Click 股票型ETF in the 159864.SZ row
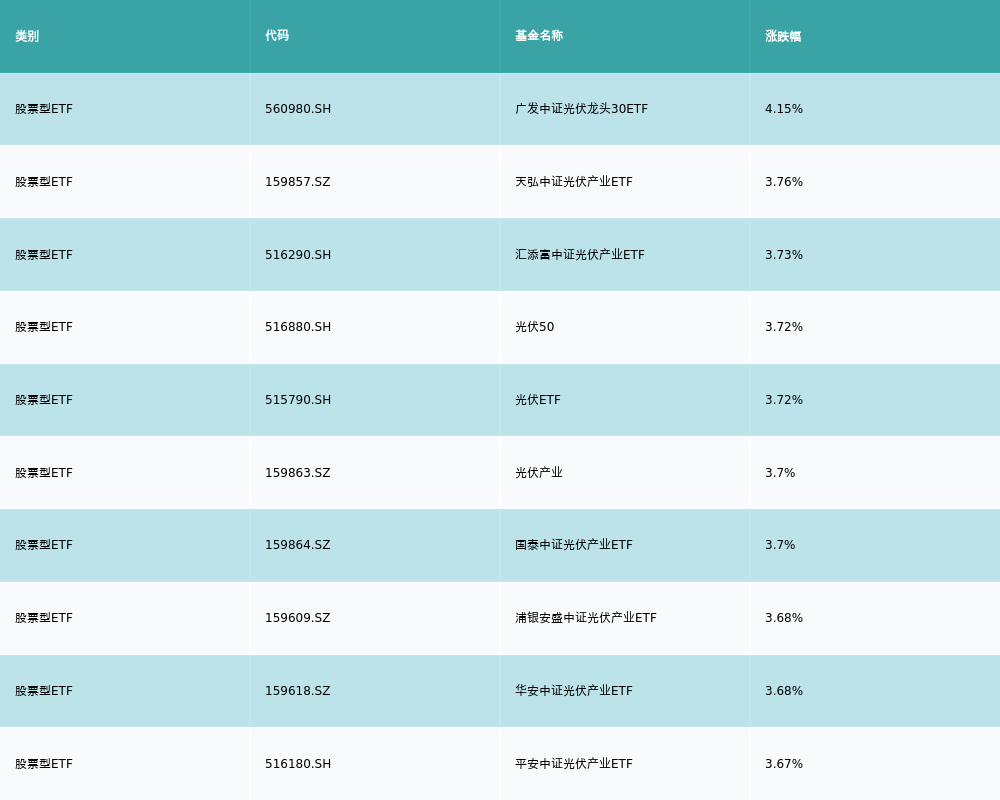Image resolution: width=1000 pixels, height=800 pixels. (44, 545)
